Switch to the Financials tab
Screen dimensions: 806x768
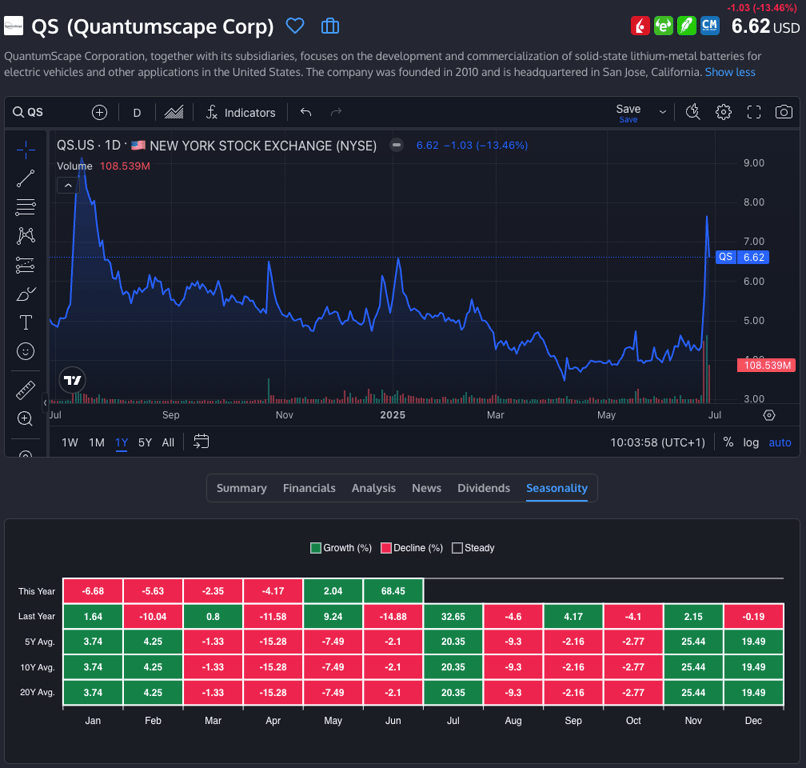[x=309, y=488]
